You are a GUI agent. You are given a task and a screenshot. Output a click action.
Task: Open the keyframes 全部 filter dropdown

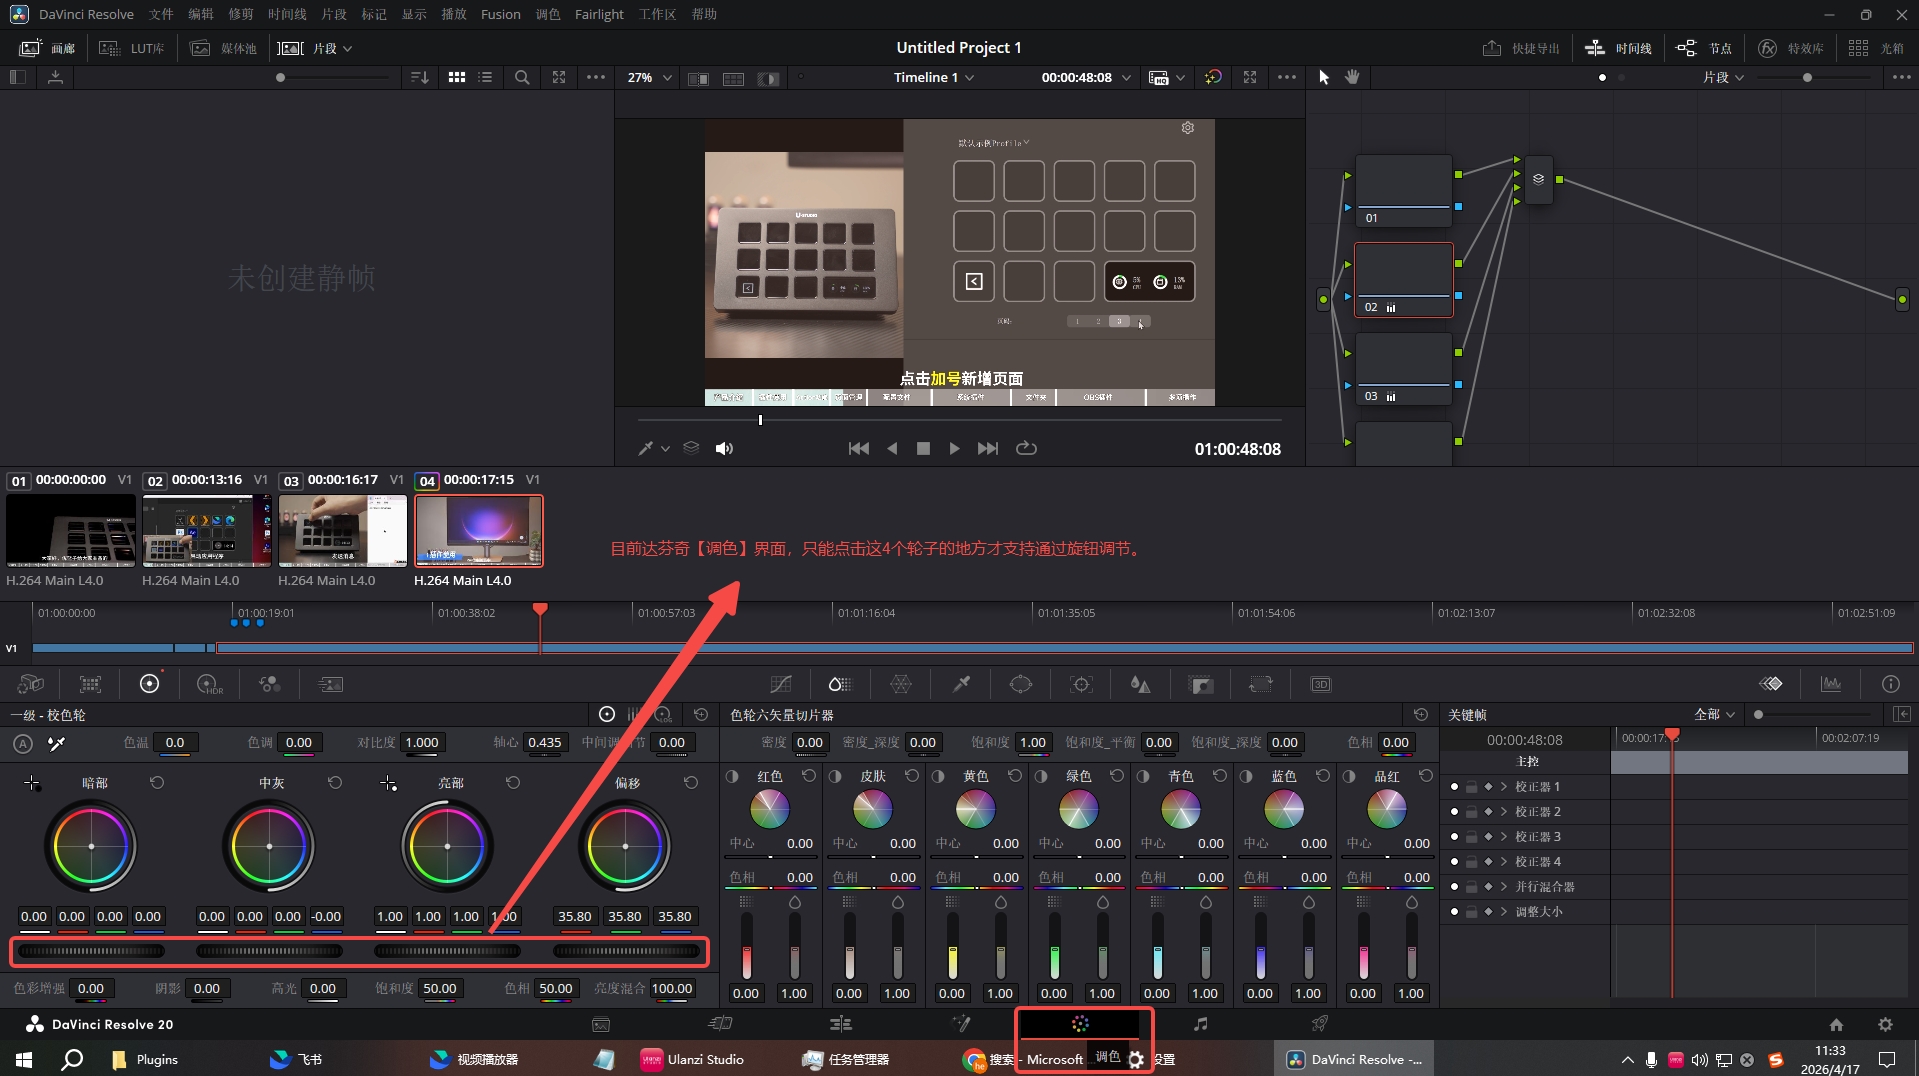[x=1715, y=714]
